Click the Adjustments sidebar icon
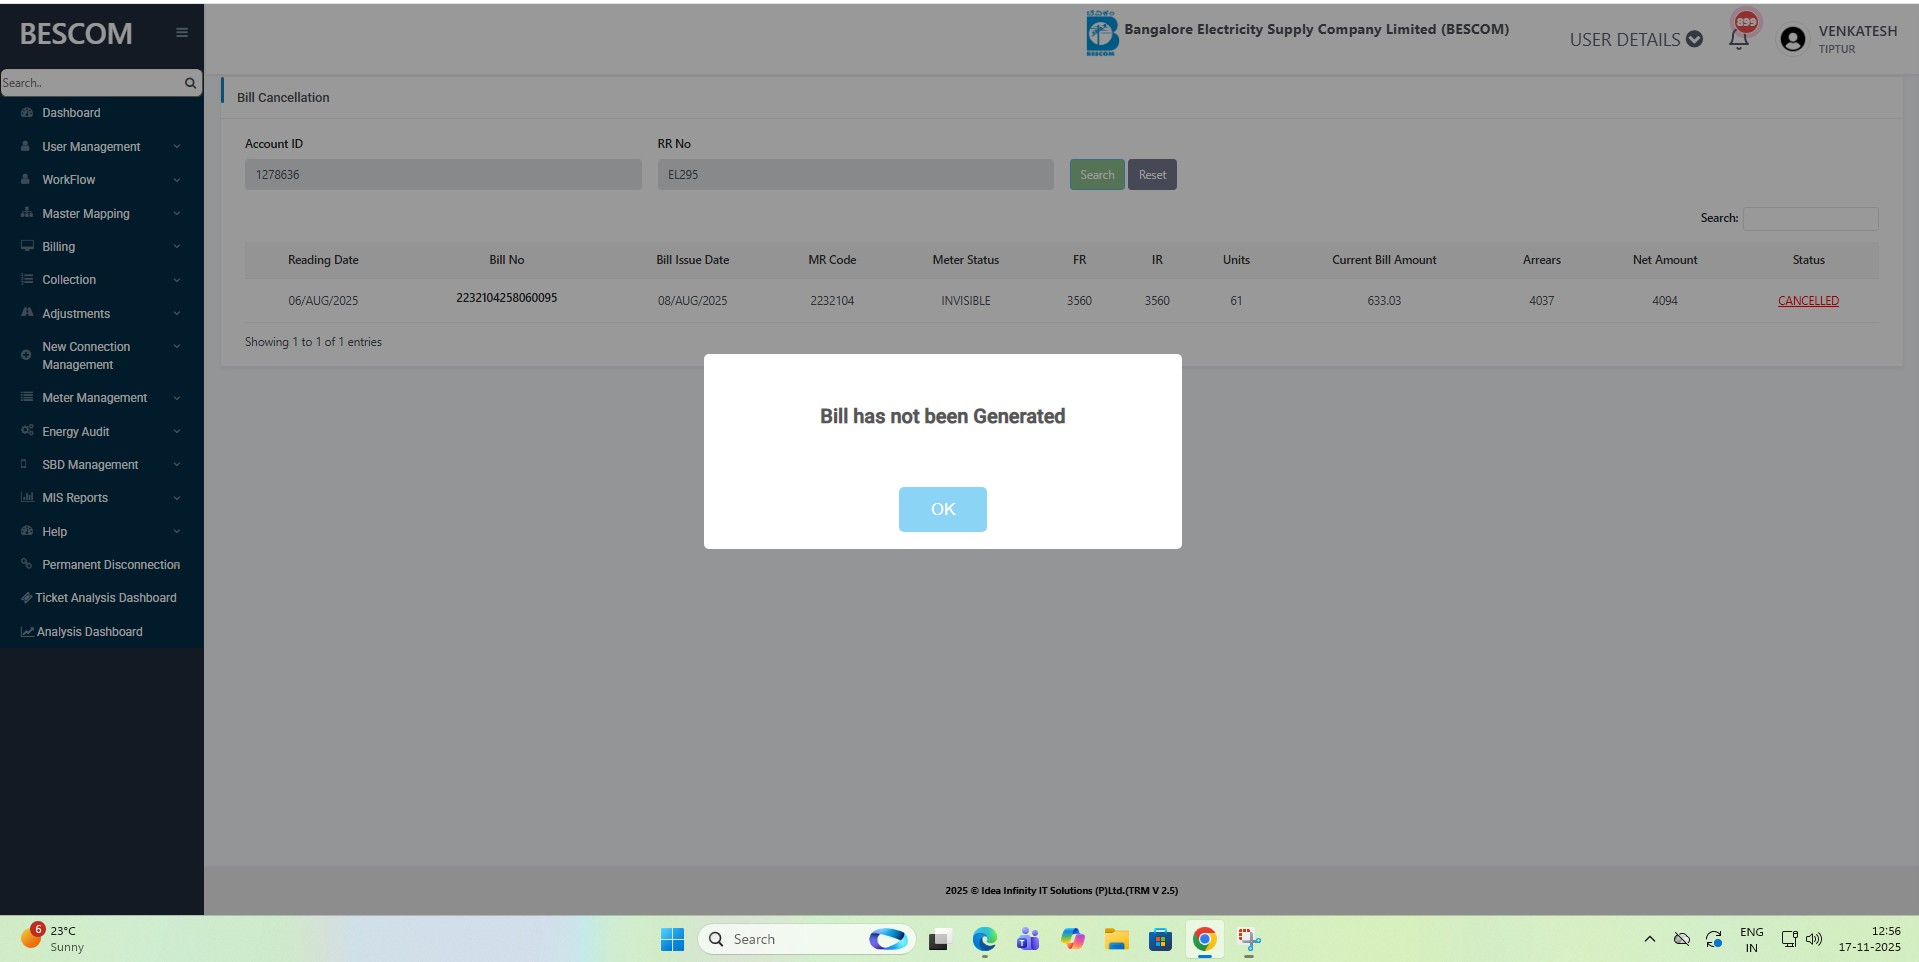Viewport: 1919px width, 962px height. (27, 313)
